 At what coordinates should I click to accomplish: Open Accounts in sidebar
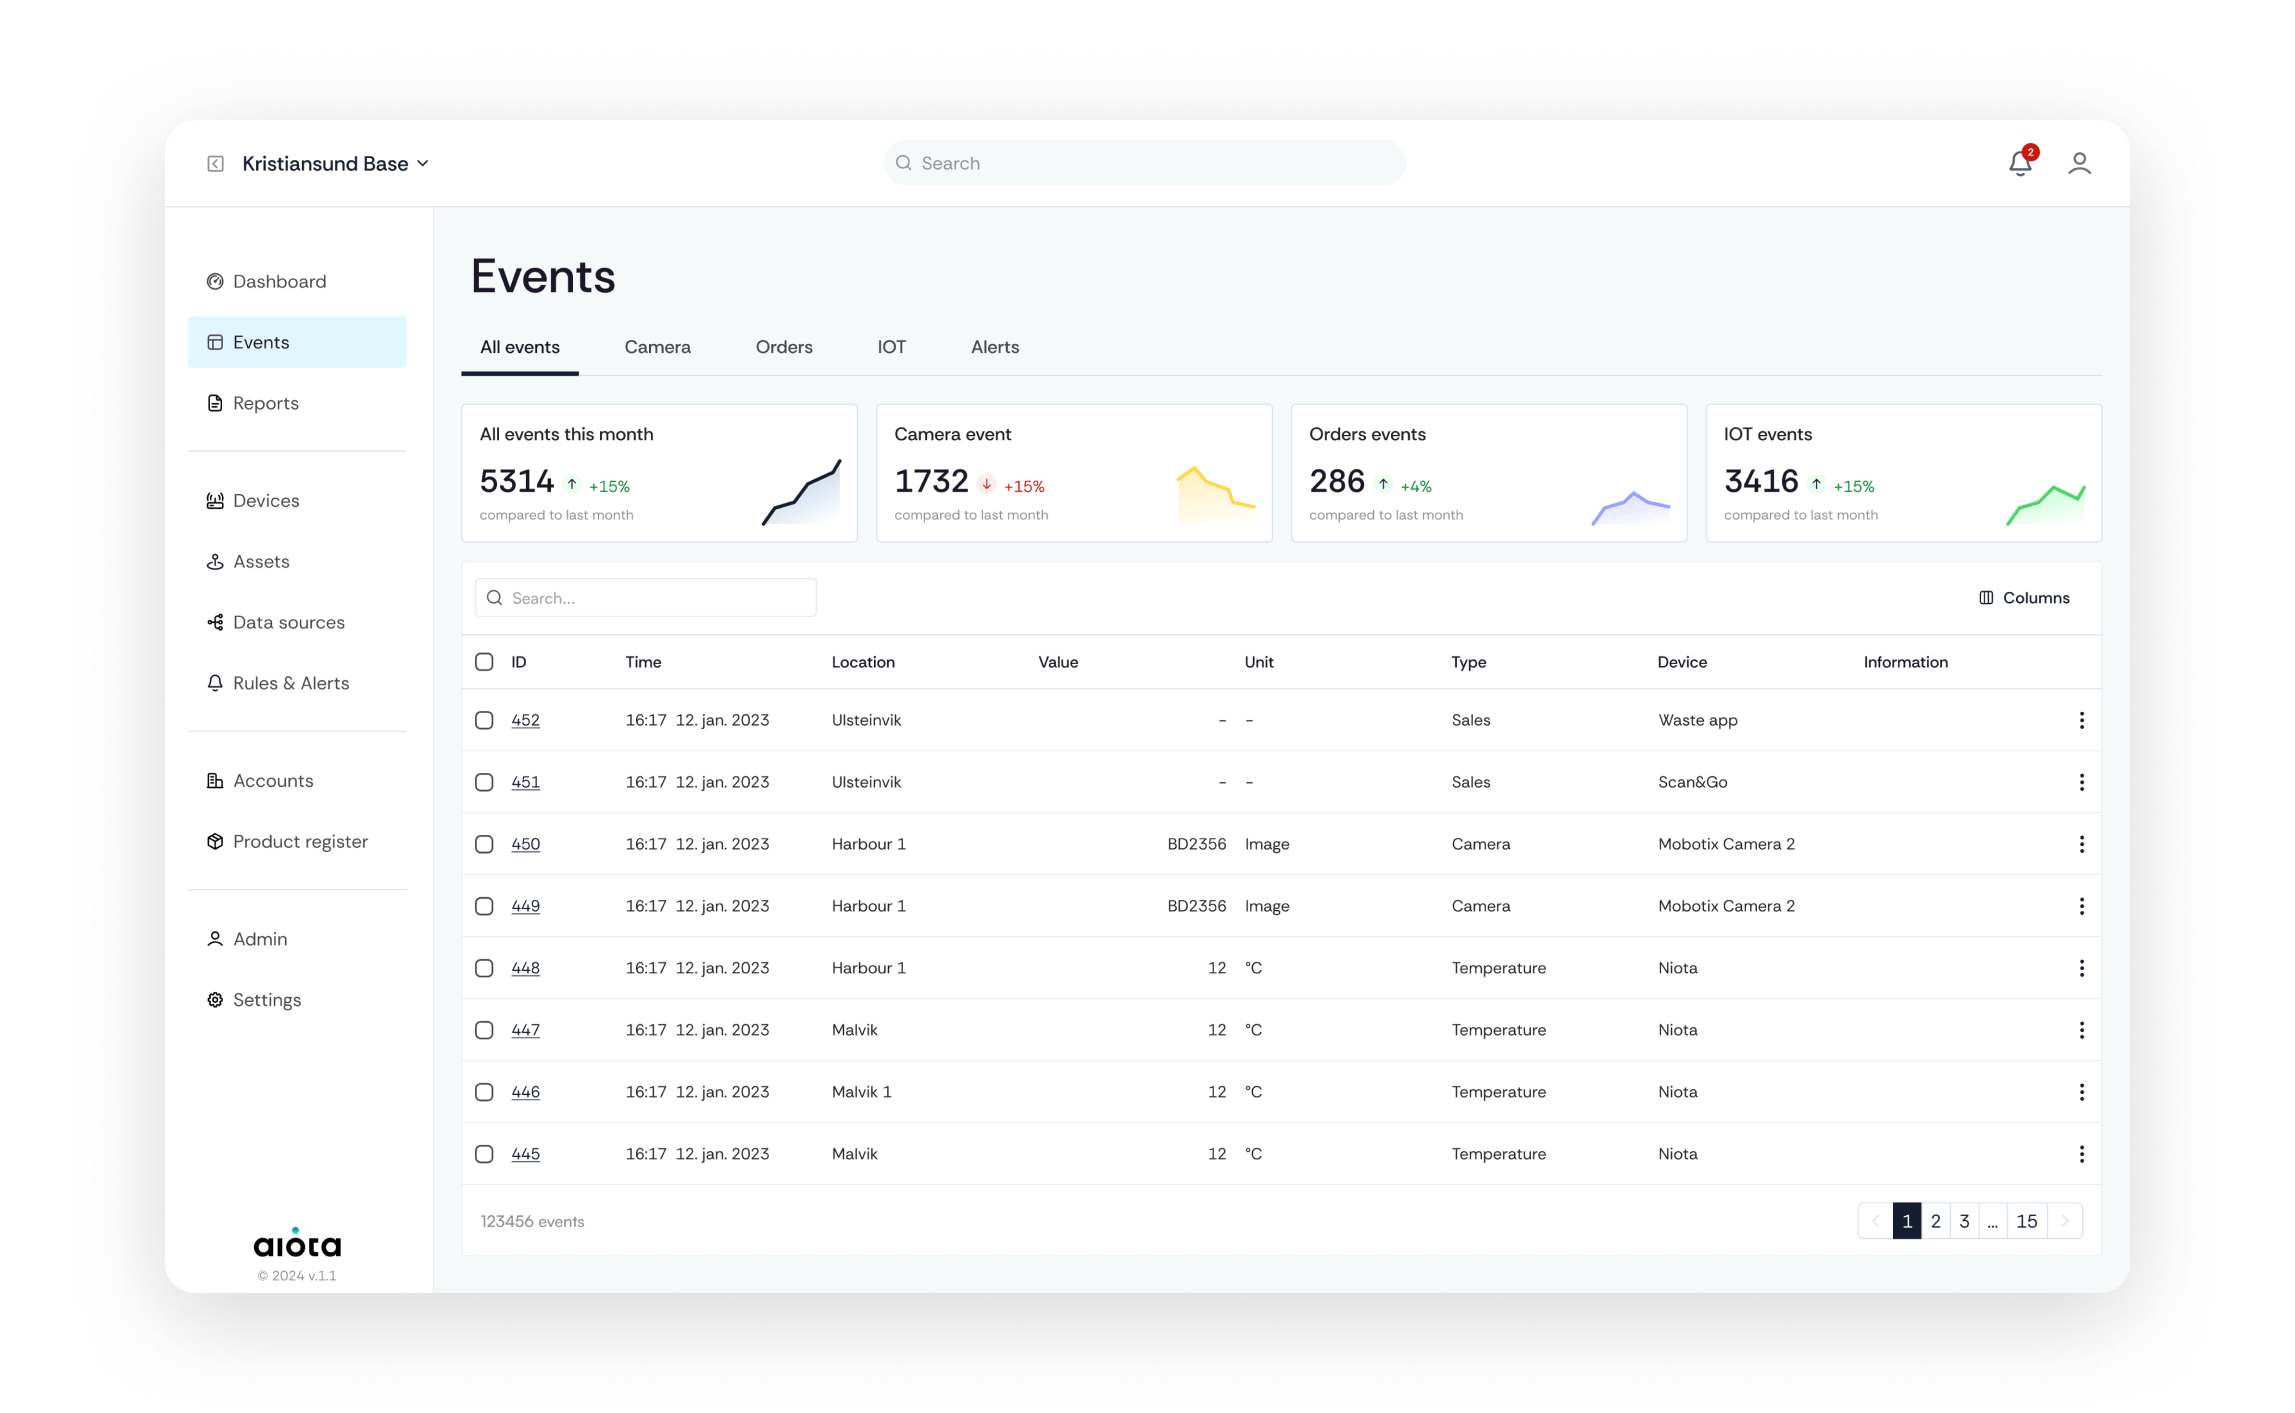[297, 780]
